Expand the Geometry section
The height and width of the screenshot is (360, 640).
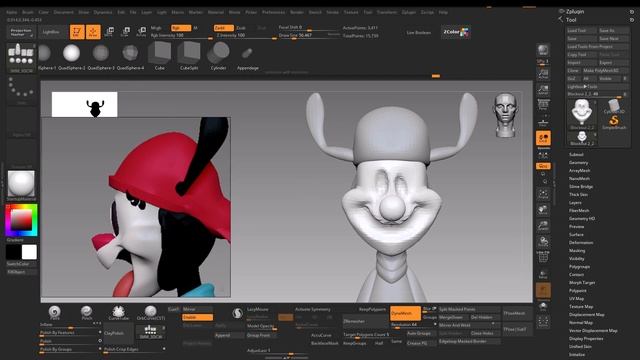(x=578, y=163)
